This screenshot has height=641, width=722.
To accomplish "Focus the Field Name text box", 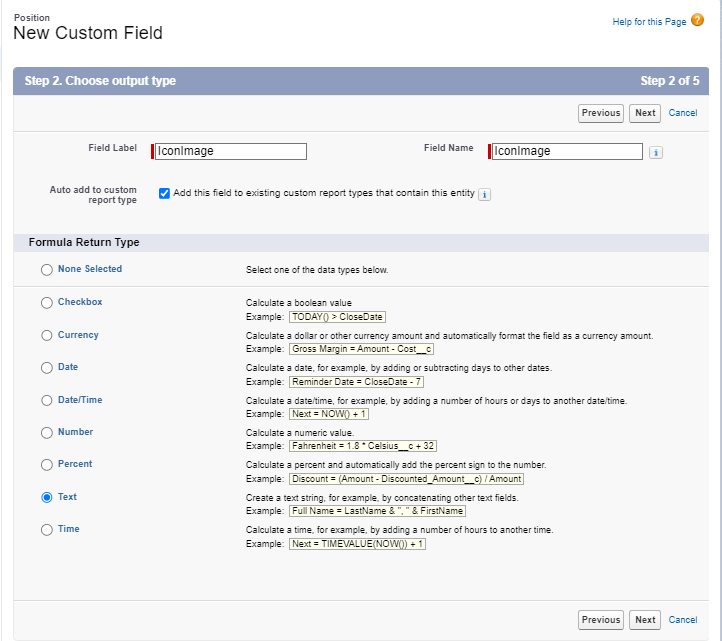I will click(567, 151).
